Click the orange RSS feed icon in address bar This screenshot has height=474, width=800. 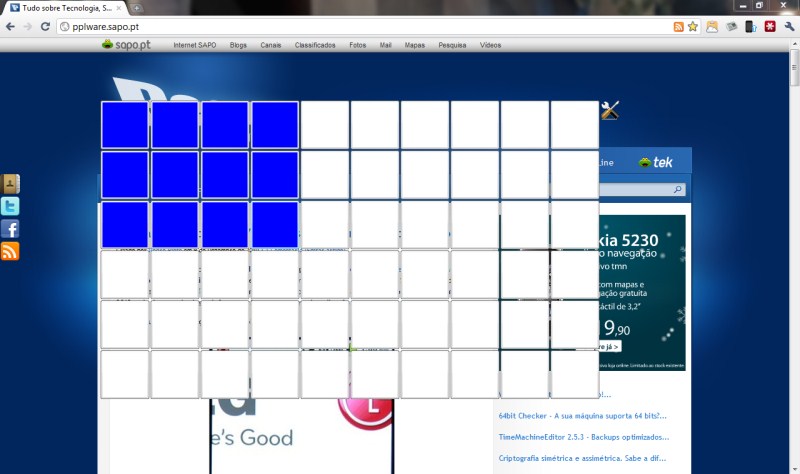click(x=679, y=27)
